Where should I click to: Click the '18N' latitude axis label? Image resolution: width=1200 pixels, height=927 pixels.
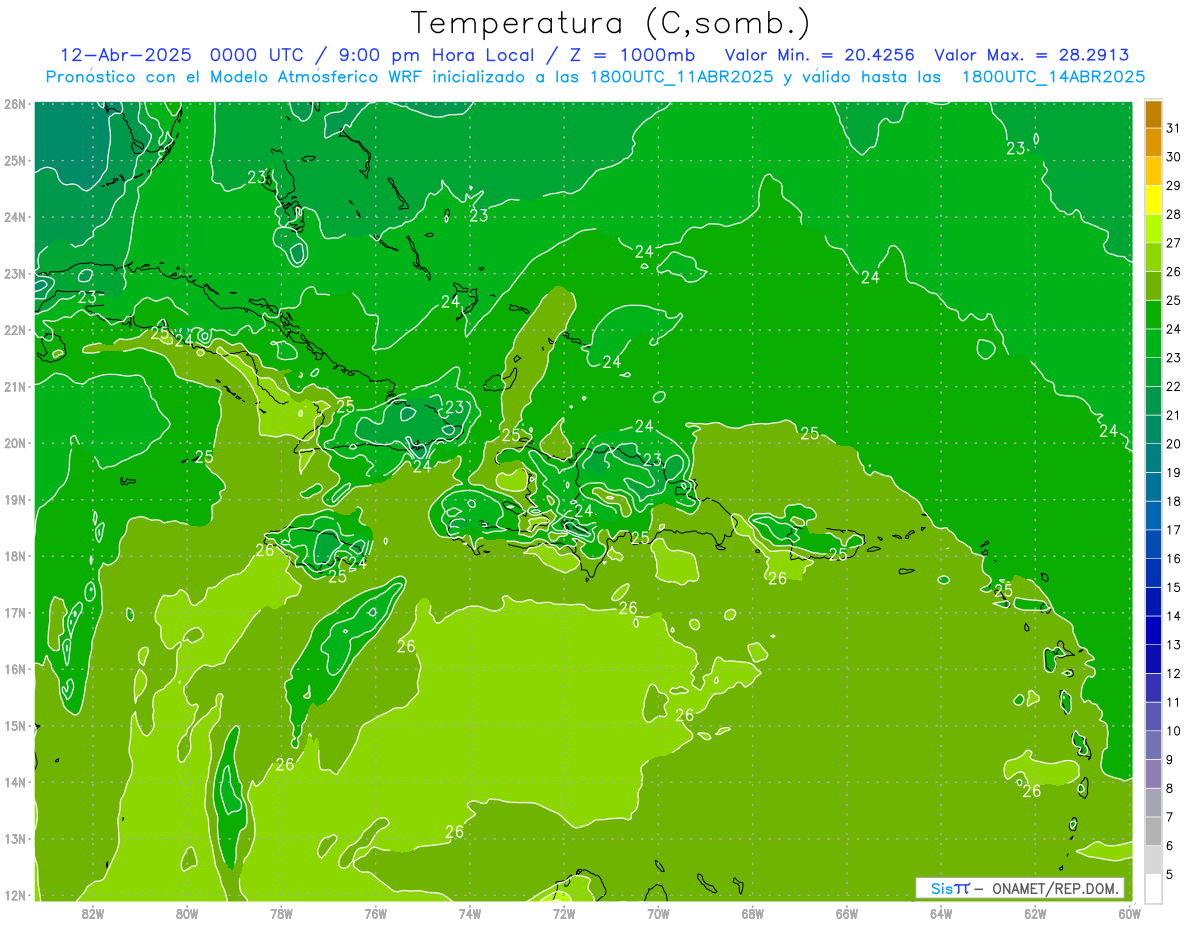[x=15, y=556]
